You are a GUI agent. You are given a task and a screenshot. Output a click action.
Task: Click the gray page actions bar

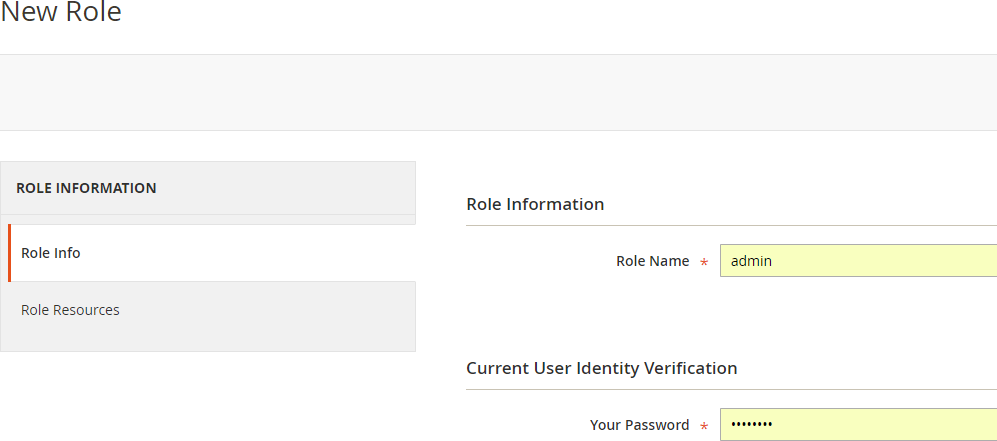498,92
